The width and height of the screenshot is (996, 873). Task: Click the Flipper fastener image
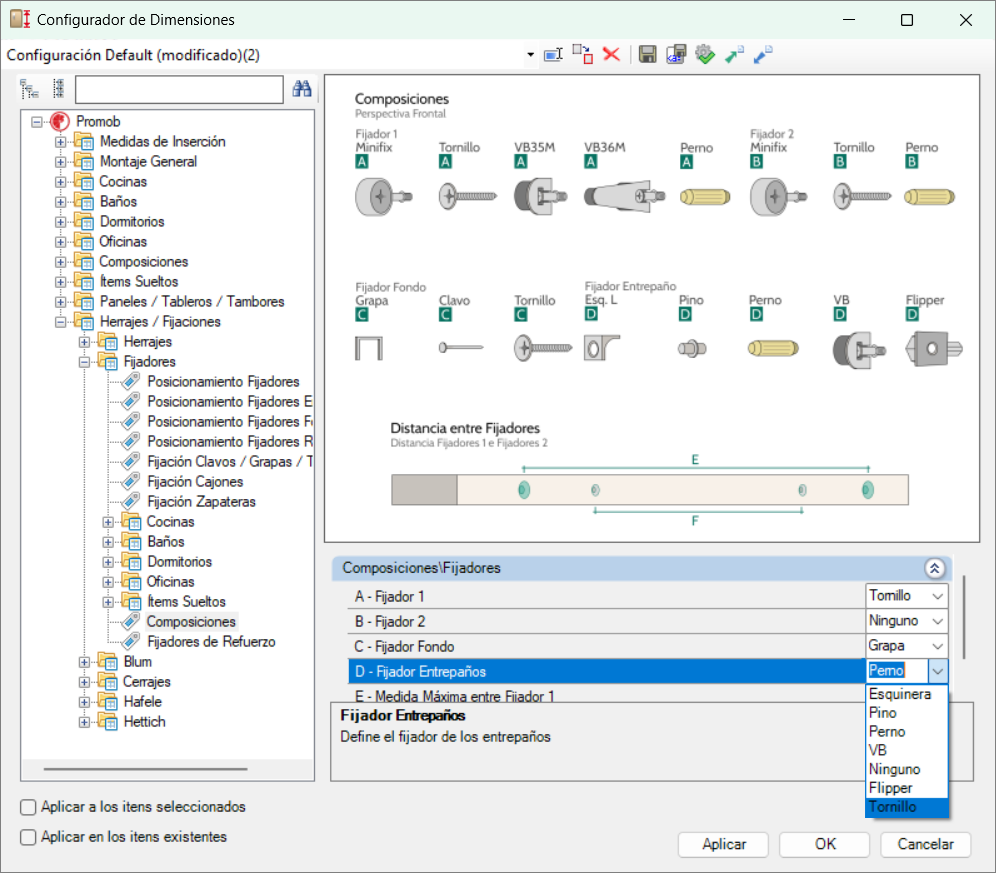pyautogui.click(x=934, y=348)
